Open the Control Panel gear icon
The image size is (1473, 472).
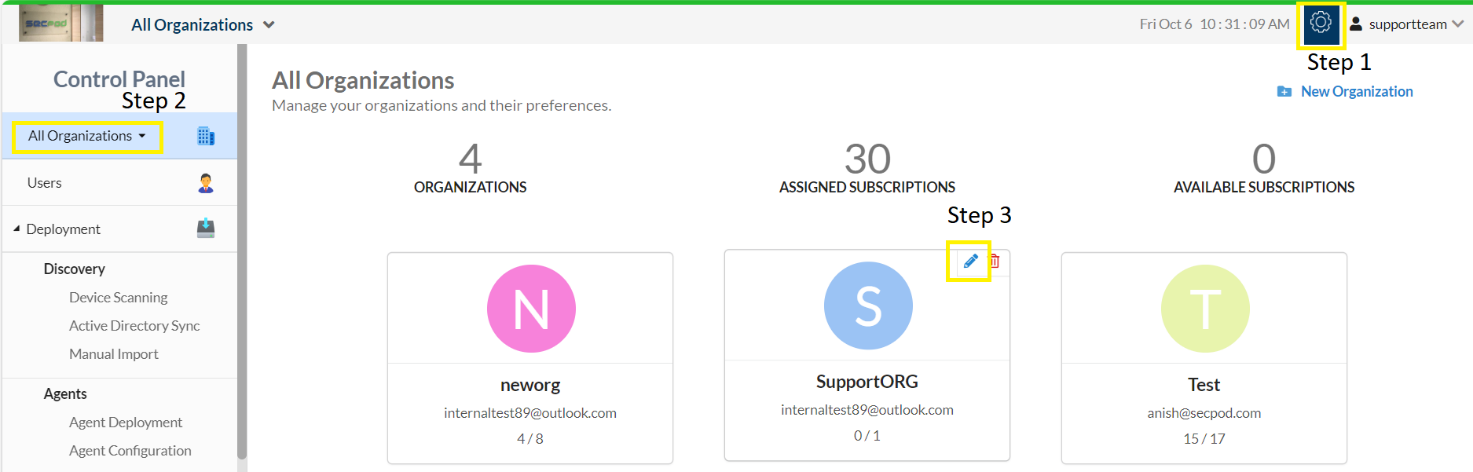pos(1320,23)
